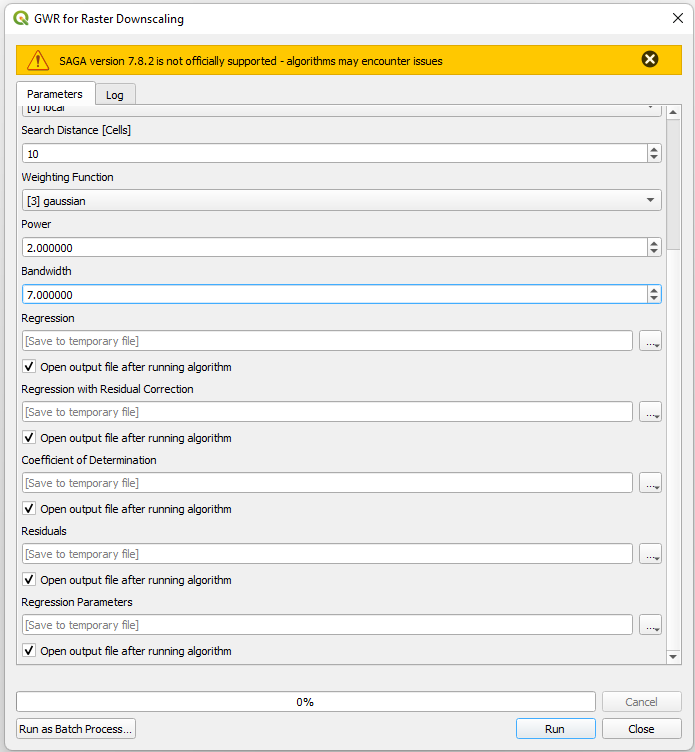The height and width of the screenshot is (752, 695).
Task: Disable open output for Coefficient of Determination
Action: tap(29, 509)
